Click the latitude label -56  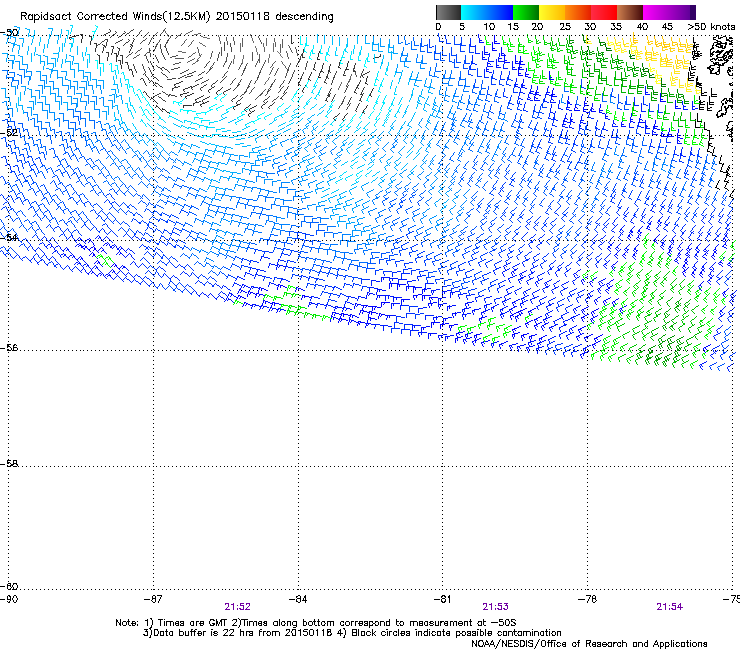click(x=9, y=348)
